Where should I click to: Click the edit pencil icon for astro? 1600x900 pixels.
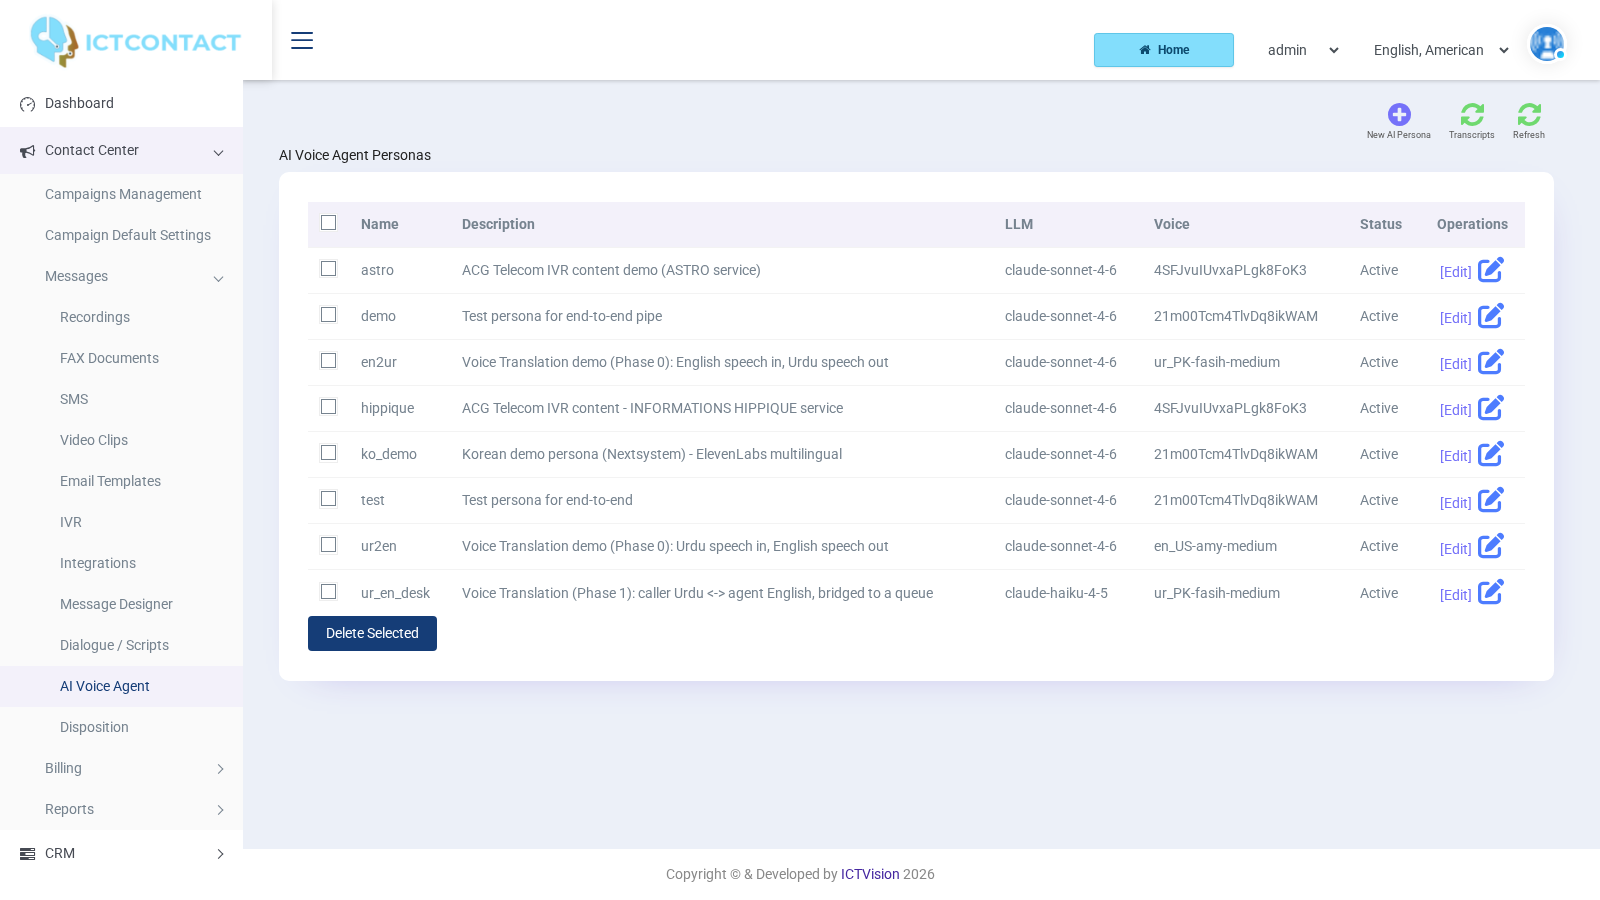pyautogui.click(x=1491, y=270)
